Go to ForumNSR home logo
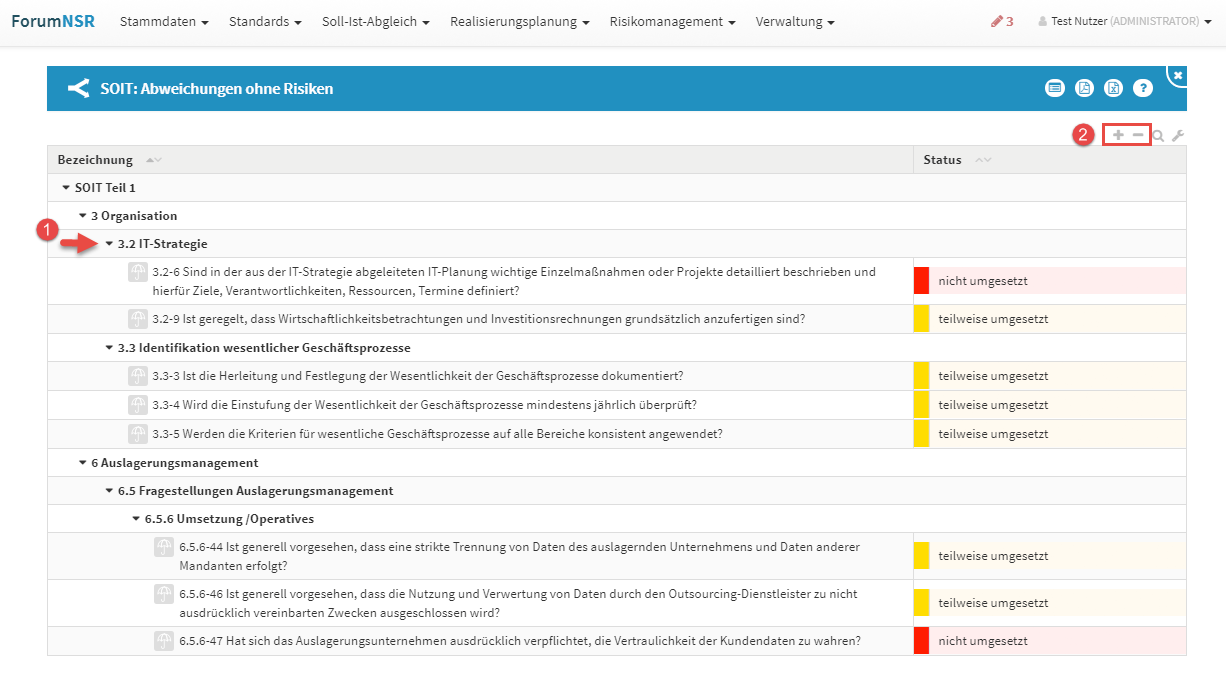 [x=53, y=21]
